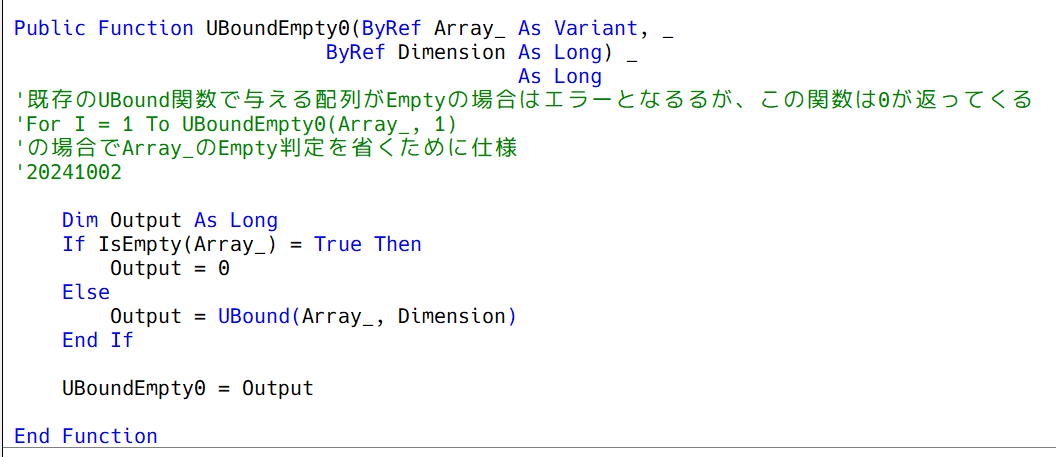Click the 'ByRef Dimension As Long' parameter line
This screenshot has height=457, width=1056.
482,52
